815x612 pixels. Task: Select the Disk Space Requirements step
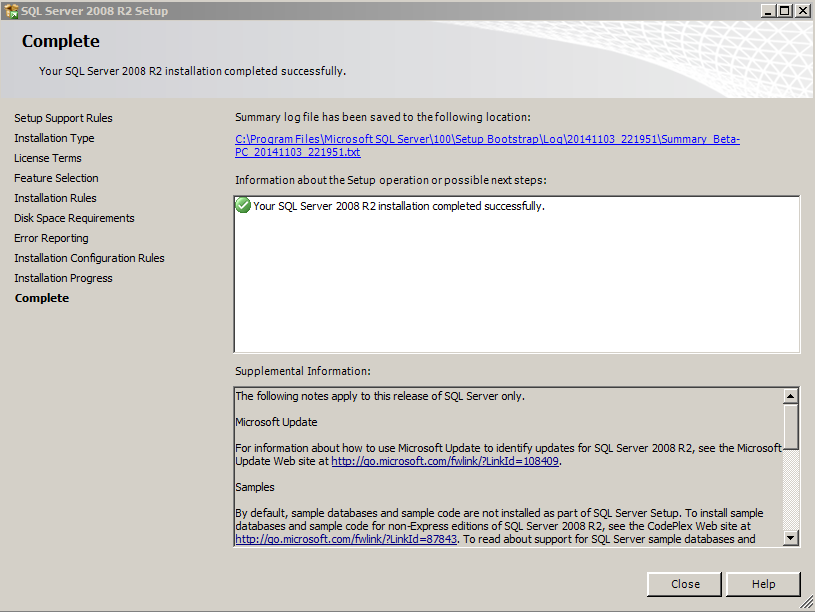pyautogui.click(x=74, y=218)
